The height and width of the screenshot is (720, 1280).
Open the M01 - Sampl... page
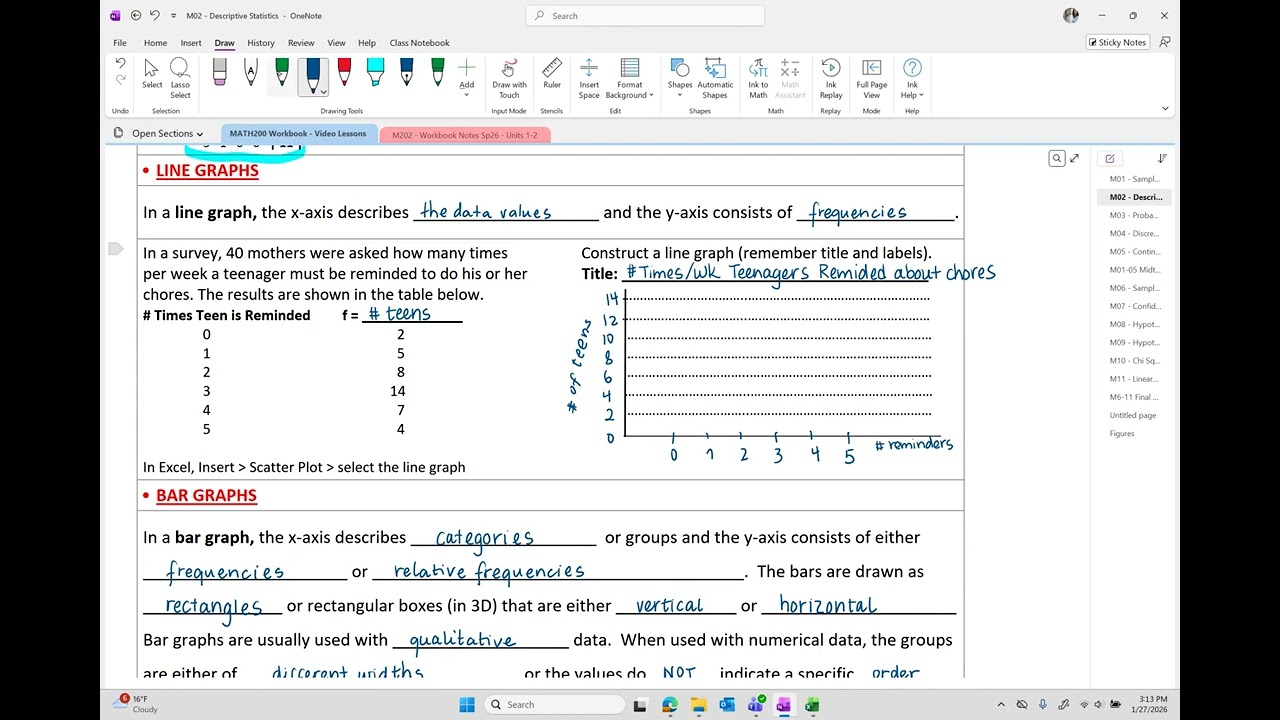pyautogui.click(x=1134, y=179)
